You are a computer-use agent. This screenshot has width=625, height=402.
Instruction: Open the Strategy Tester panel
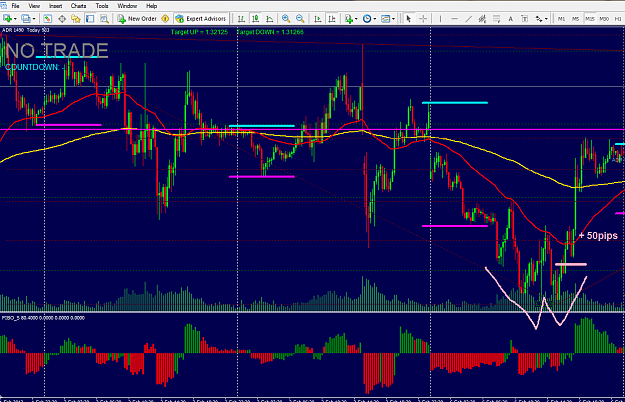pos(104,19)
